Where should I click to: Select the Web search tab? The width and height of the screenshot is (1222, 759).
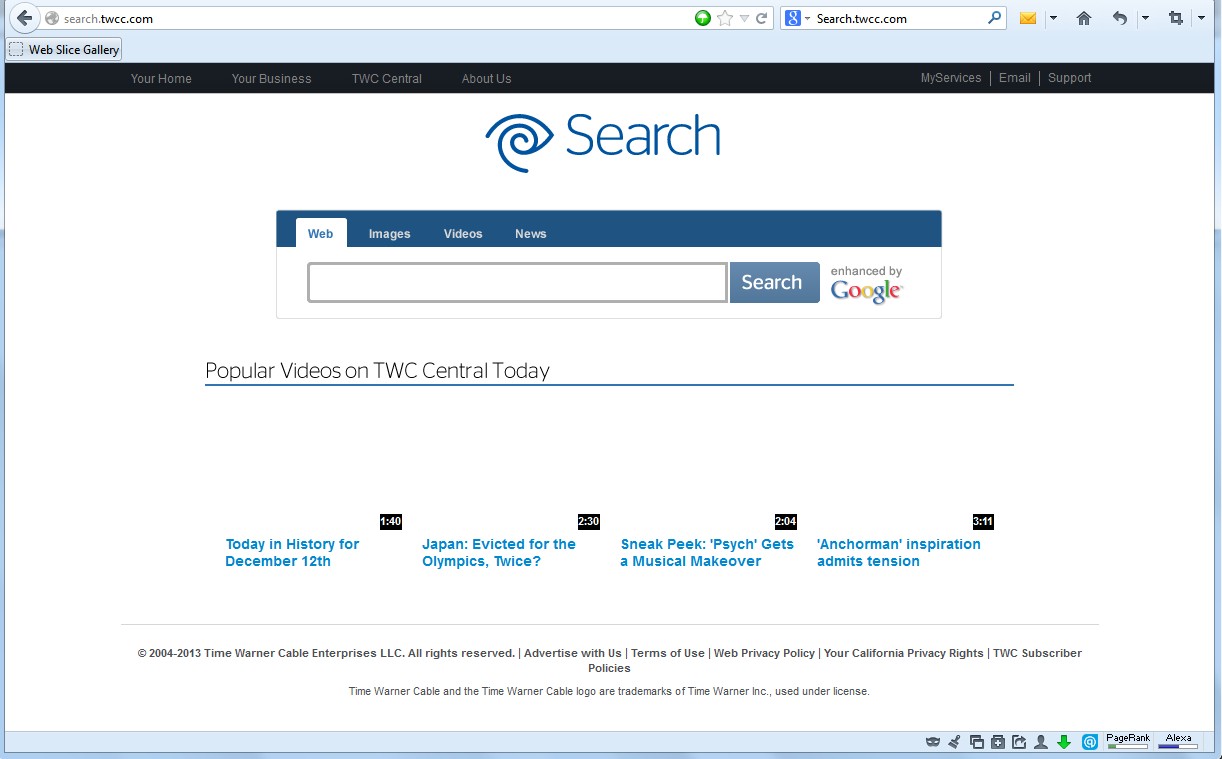[321, 233]
